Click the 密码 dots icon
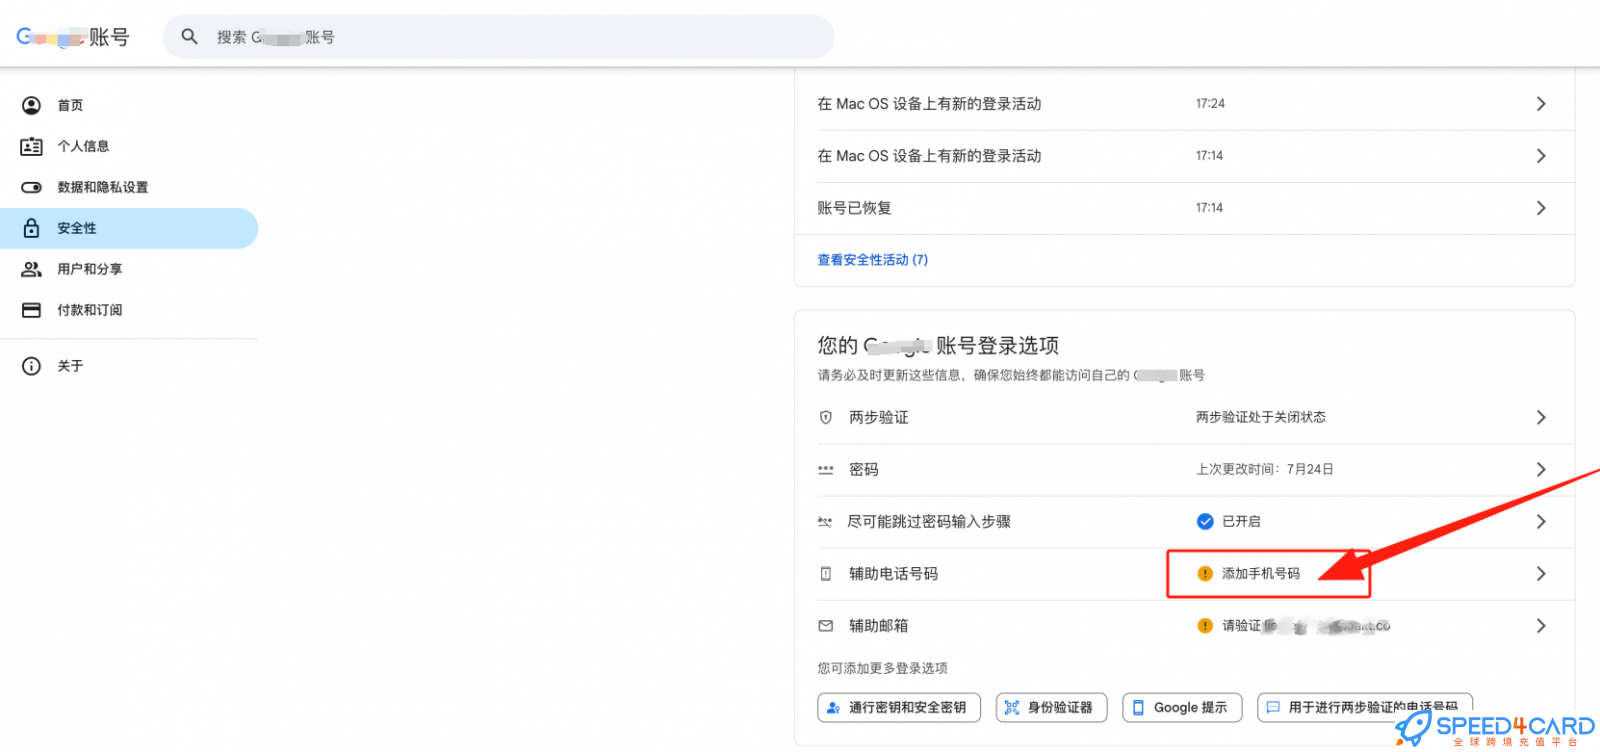 (x=826, y=469)
